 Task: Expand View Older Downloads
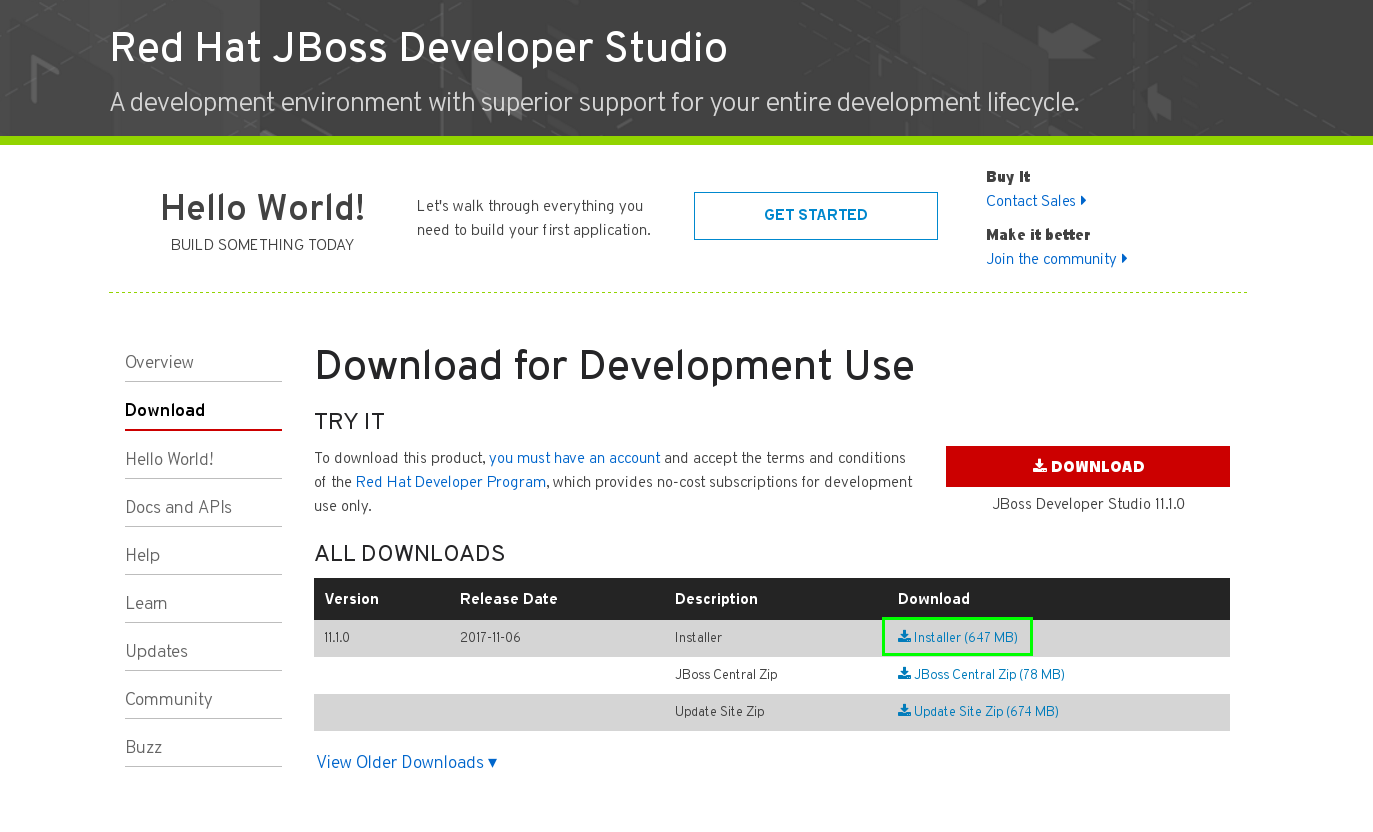click(x=406, y=762)
